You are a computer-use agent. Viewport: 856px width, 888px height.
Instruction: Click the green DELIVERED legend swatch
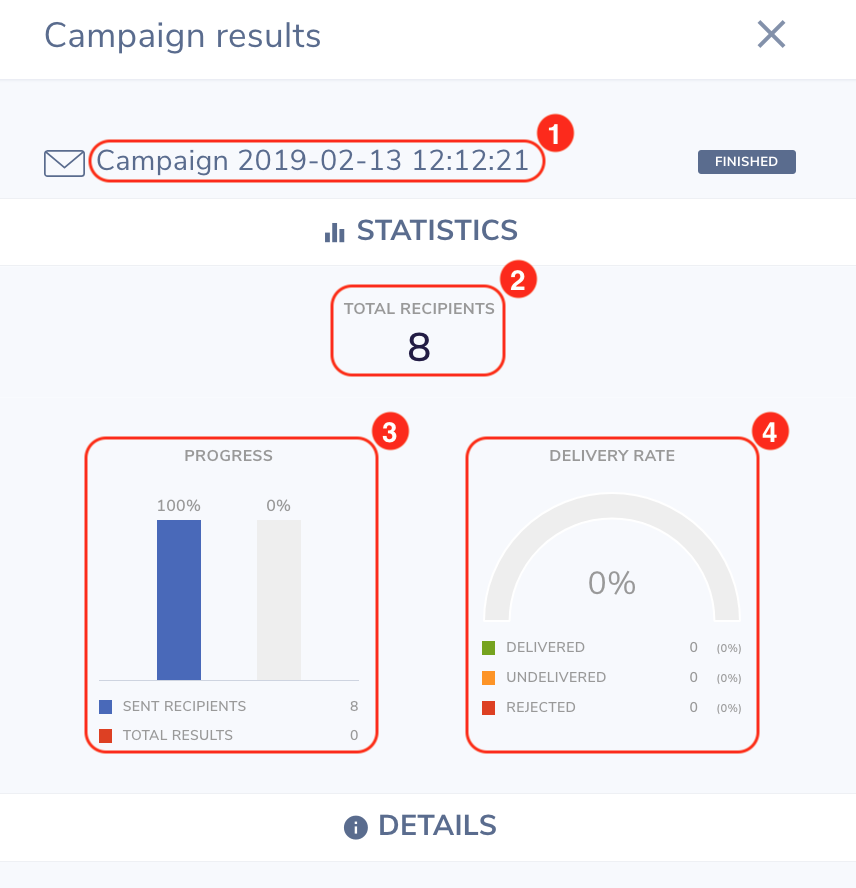[488, 648]
